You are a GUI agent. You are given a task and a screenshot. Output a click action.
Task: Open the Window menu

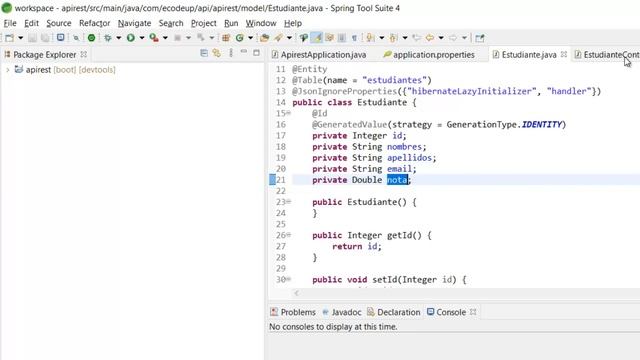[x=261, y=23]
